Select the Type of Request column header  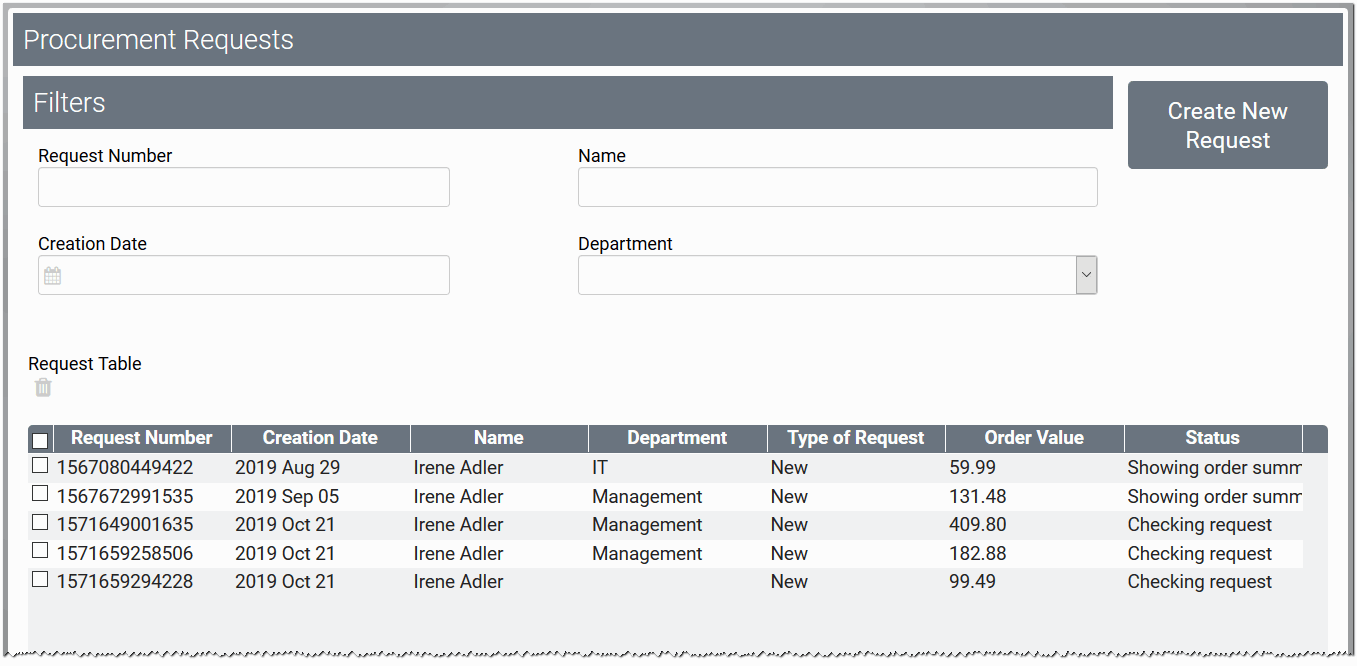pos(856,438)
